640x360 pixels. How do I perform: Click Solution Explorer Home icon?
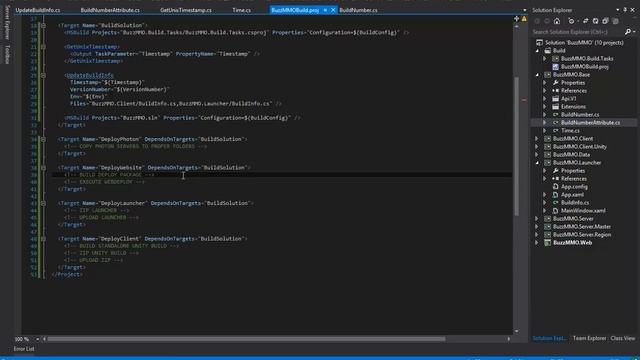click(557, 21)
